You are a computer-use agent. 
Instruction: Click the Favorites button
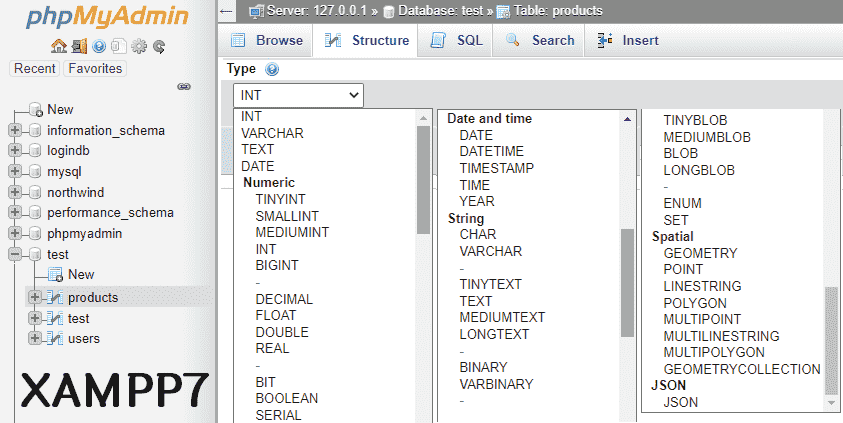pos(95,68)
